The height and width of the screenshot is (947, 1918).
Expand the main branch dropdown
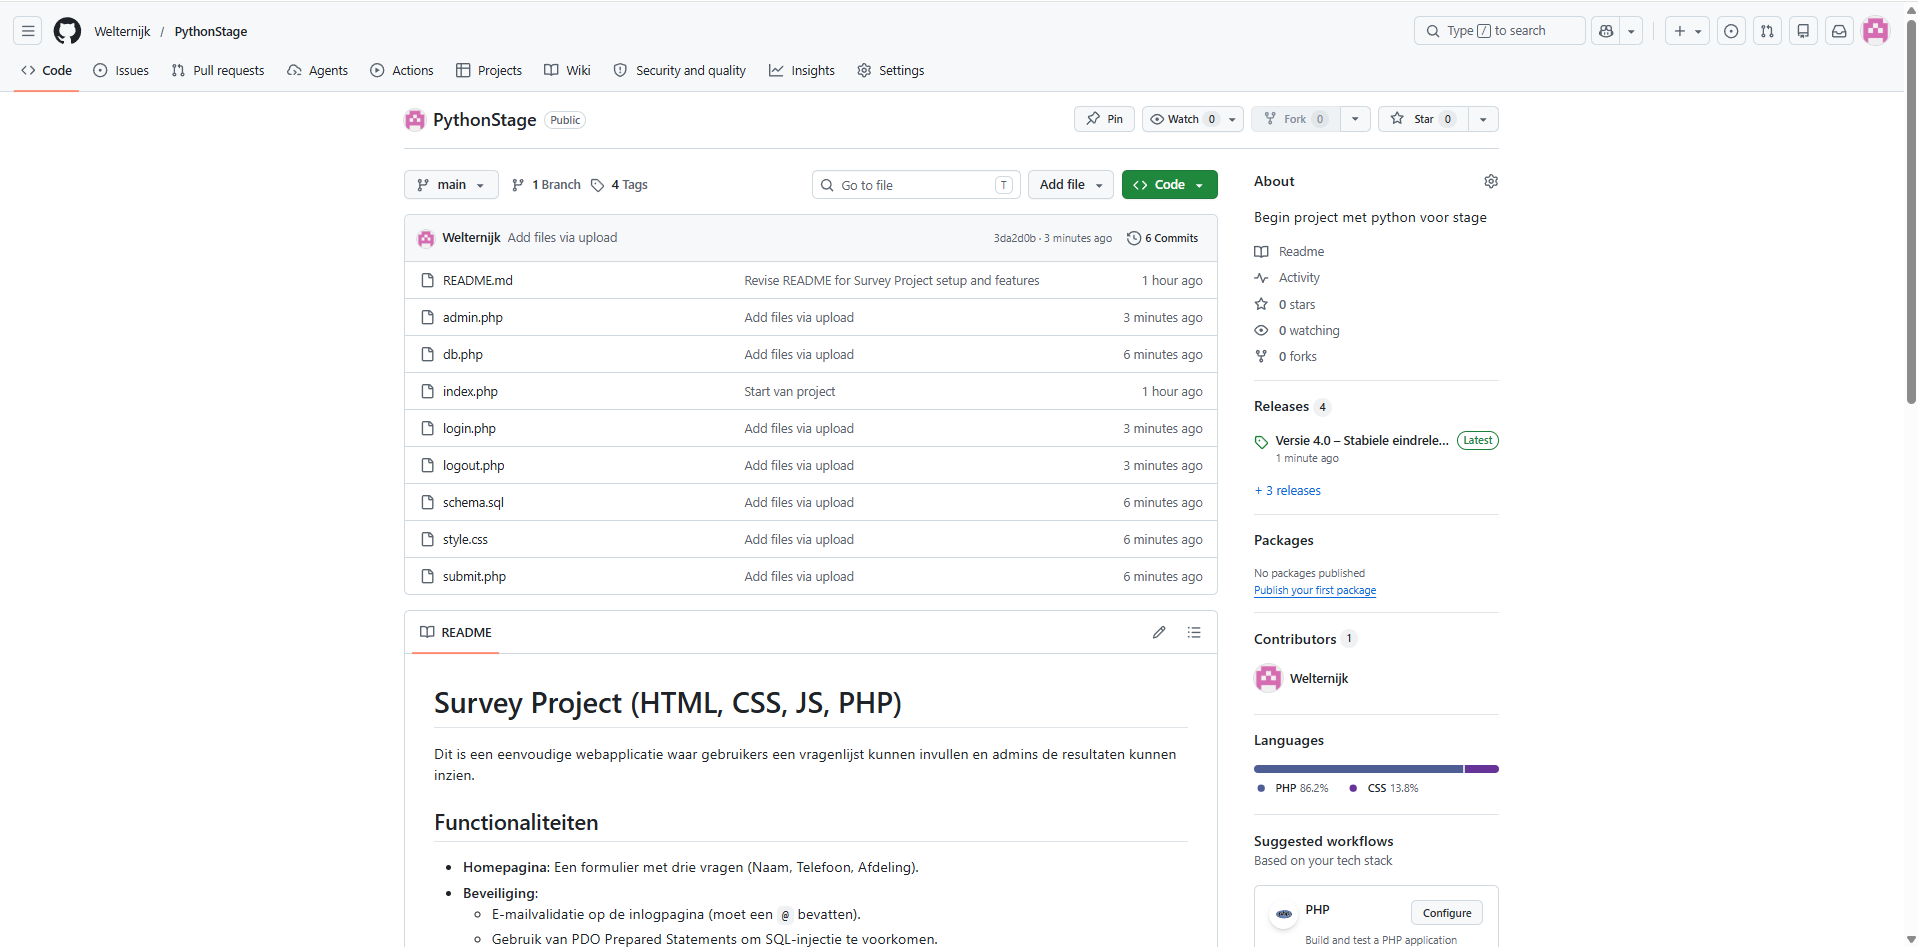pos(451,185)
